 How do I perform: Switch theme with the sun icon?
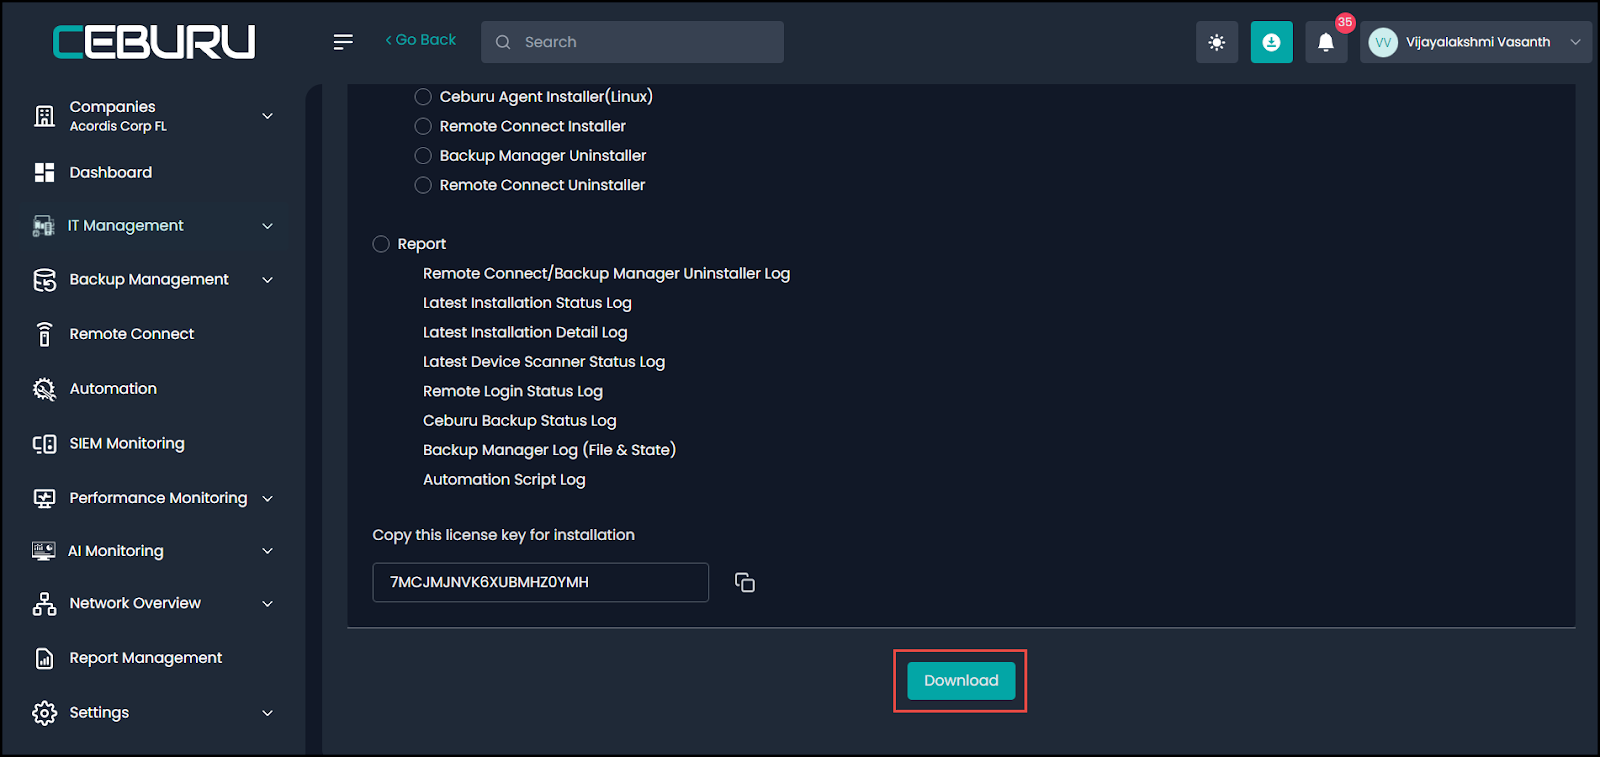(x=1217, y=42)
